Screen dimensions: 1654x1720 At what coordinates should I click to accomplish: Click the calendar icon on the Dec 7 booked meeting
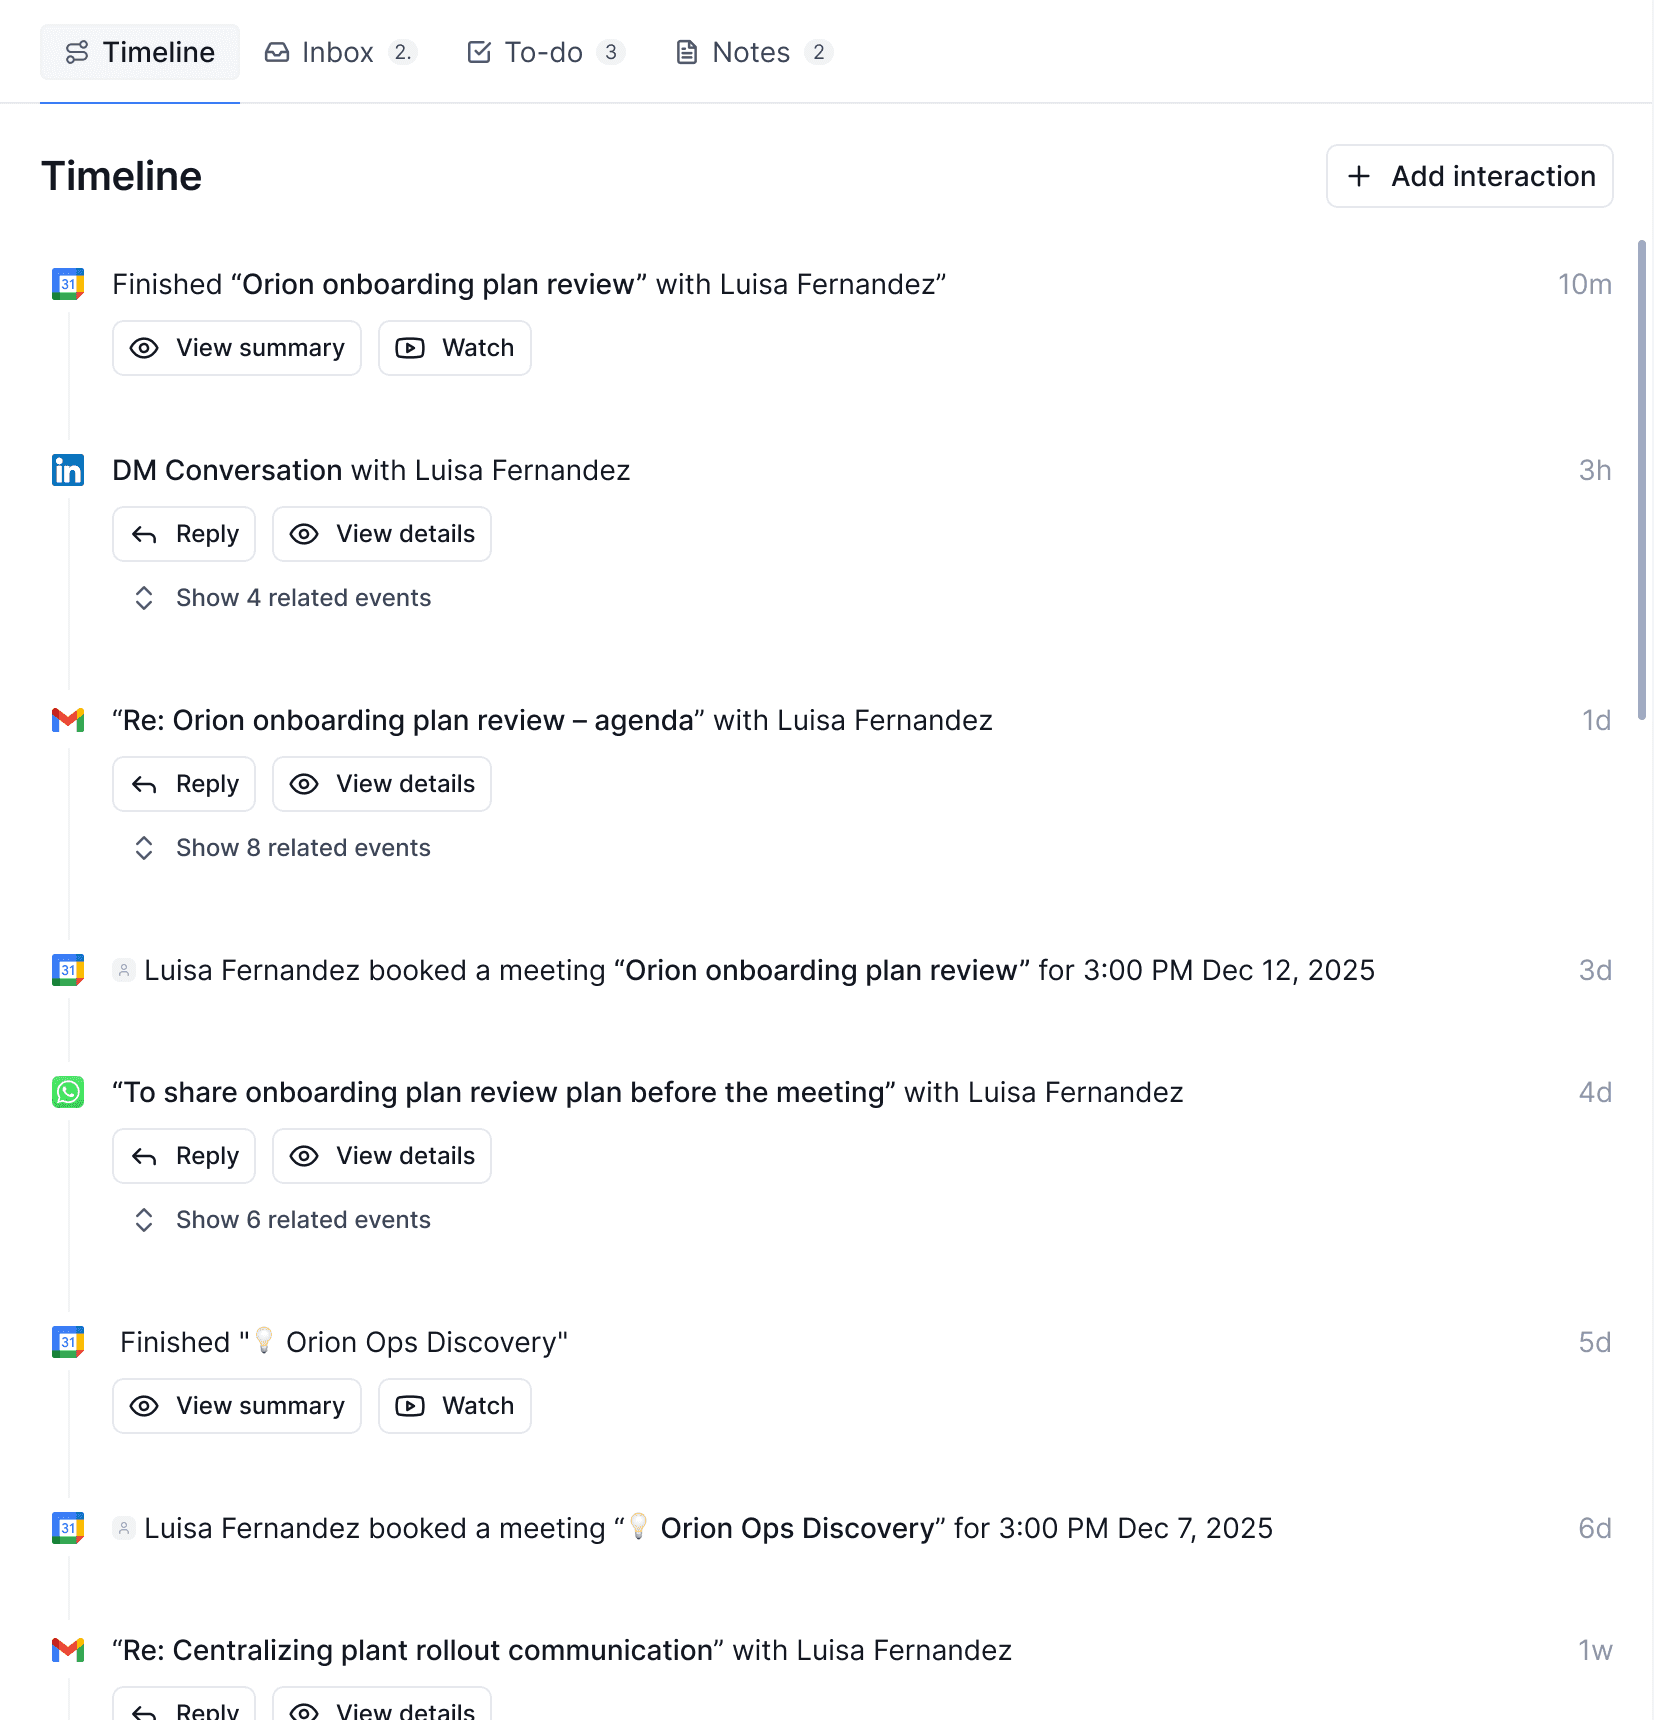pyautogui.click(x=66, y=1528)
